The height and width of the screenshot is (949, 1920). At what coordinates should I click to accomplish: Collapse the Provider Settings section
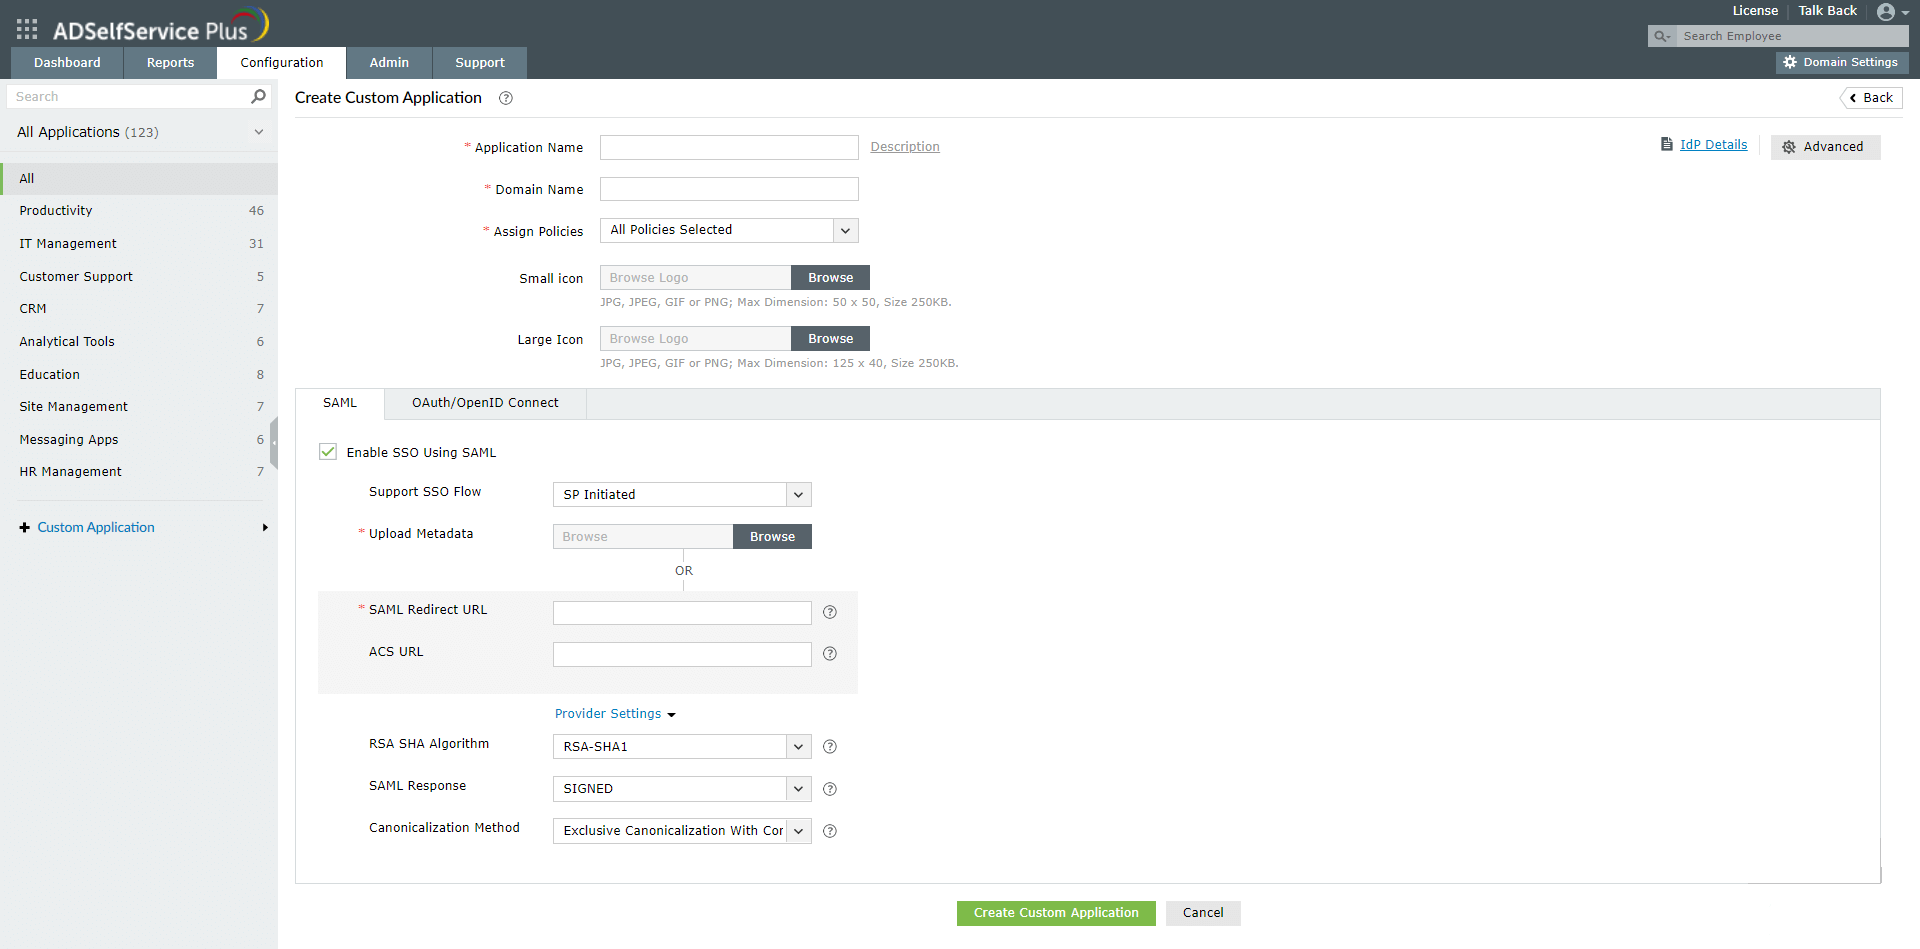(x=672, y=714)
